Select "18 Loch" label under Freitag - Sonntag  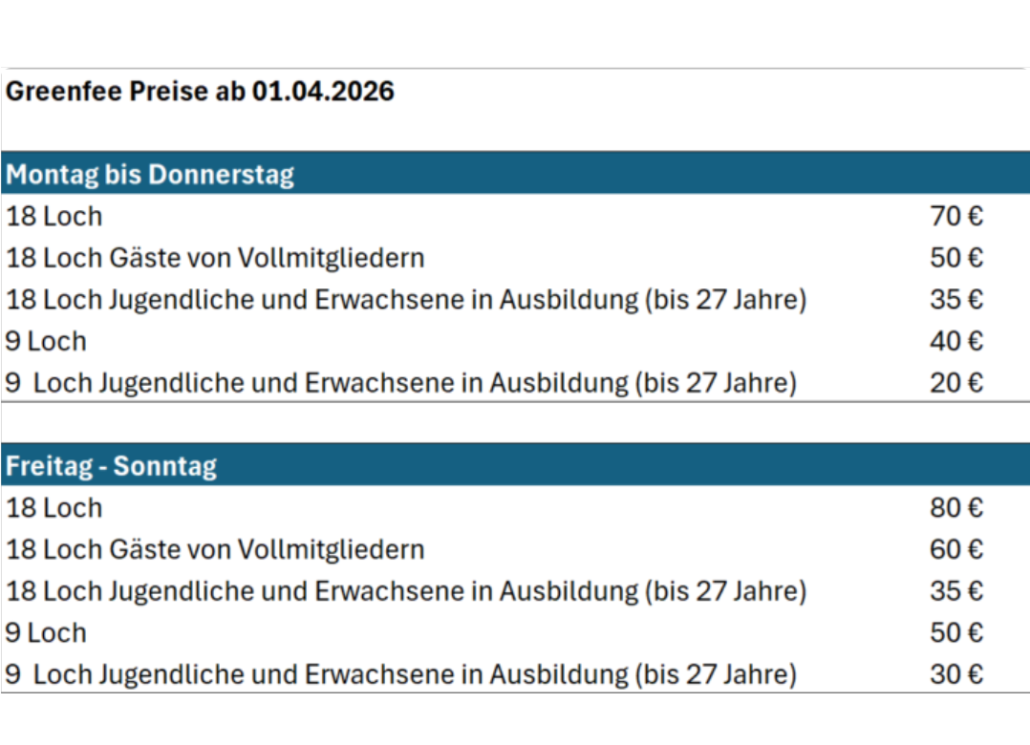coord(54,508)
